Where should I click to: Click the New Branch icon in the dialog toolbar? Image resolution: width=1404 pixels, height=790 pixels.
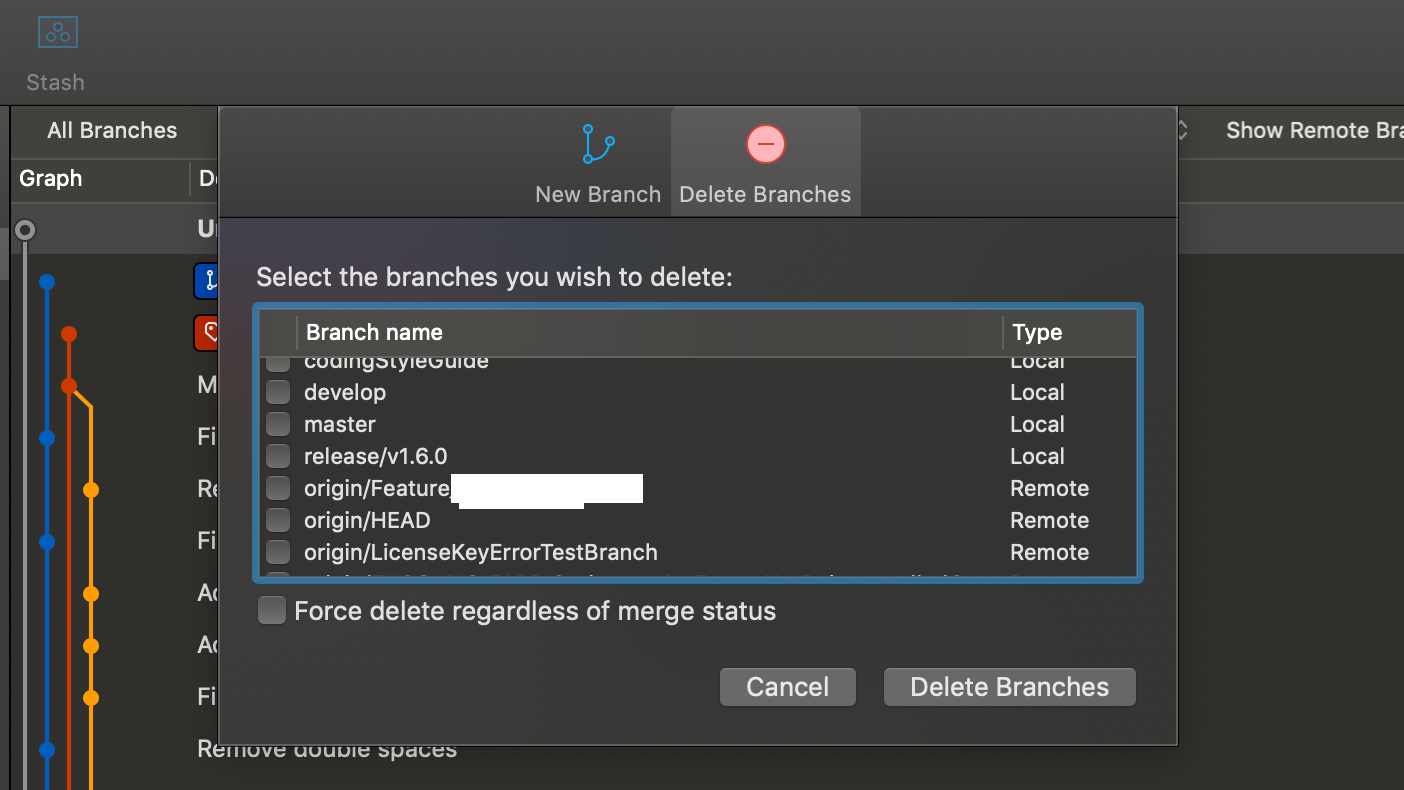[597, 144]
